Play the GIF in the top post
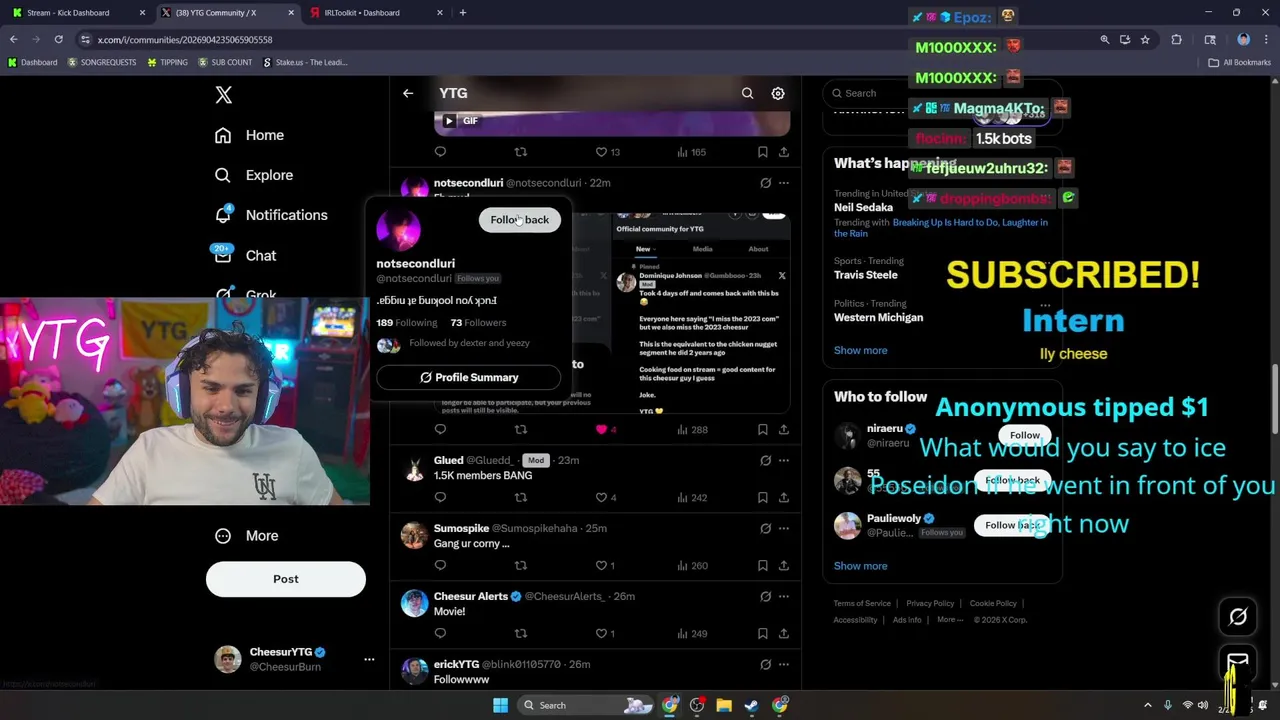The image size is (1280, 720). [x=449, y=121]
